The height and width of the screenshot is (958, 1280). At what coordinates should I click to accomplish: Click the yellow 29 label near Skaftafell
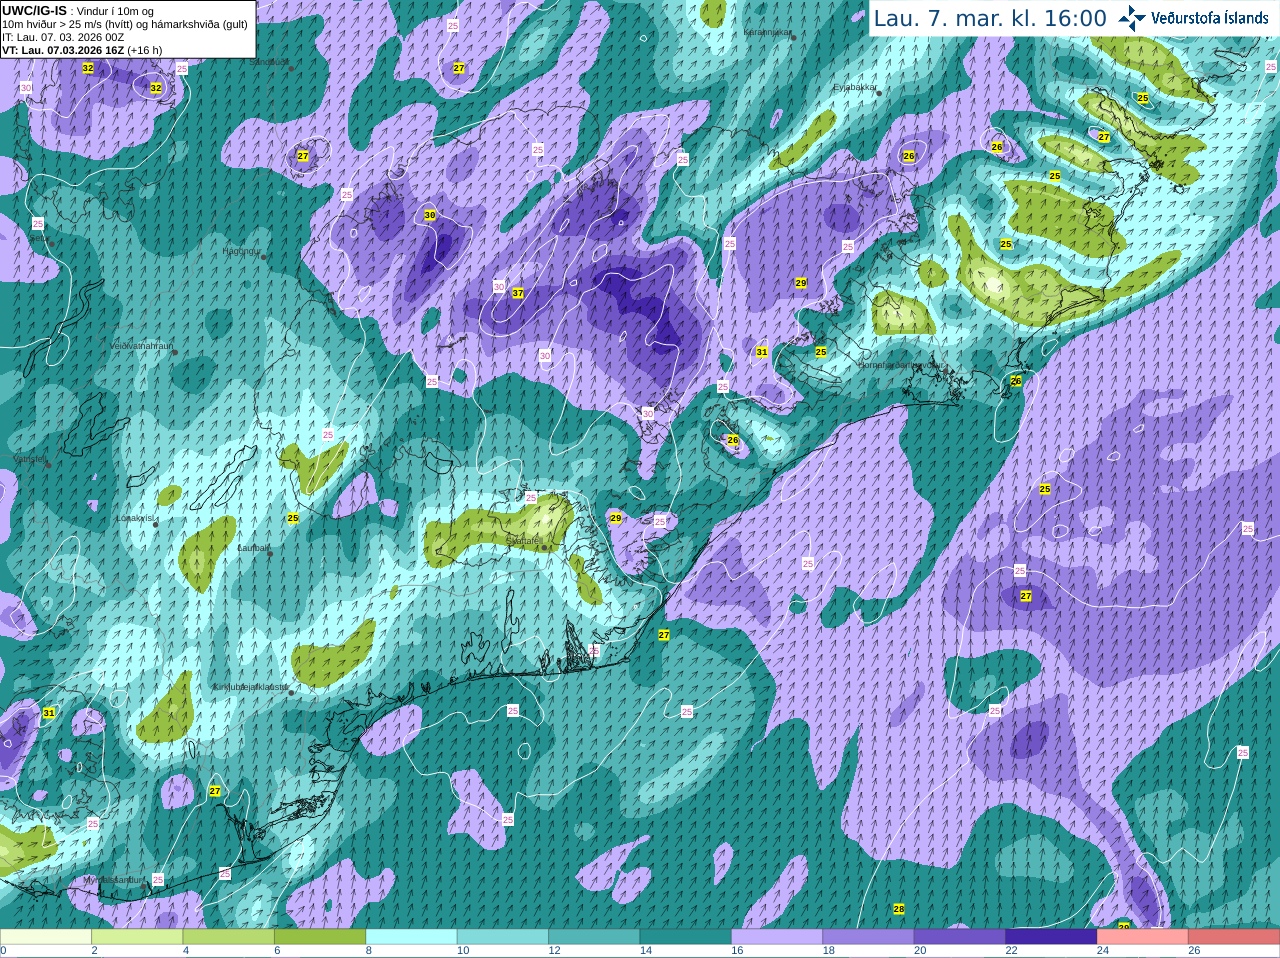coord(616,518)
